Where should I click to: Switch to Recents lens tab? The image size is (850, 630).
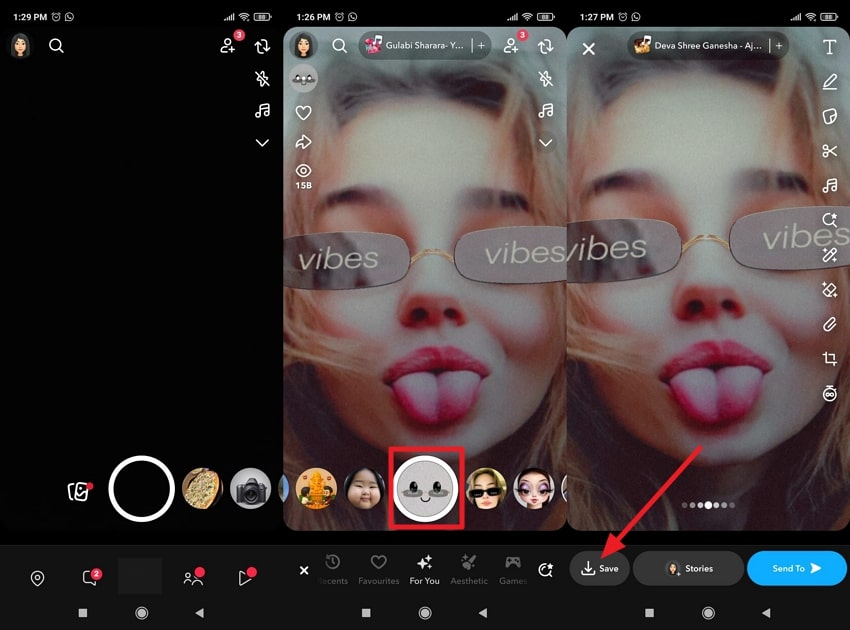coord(333,569)
